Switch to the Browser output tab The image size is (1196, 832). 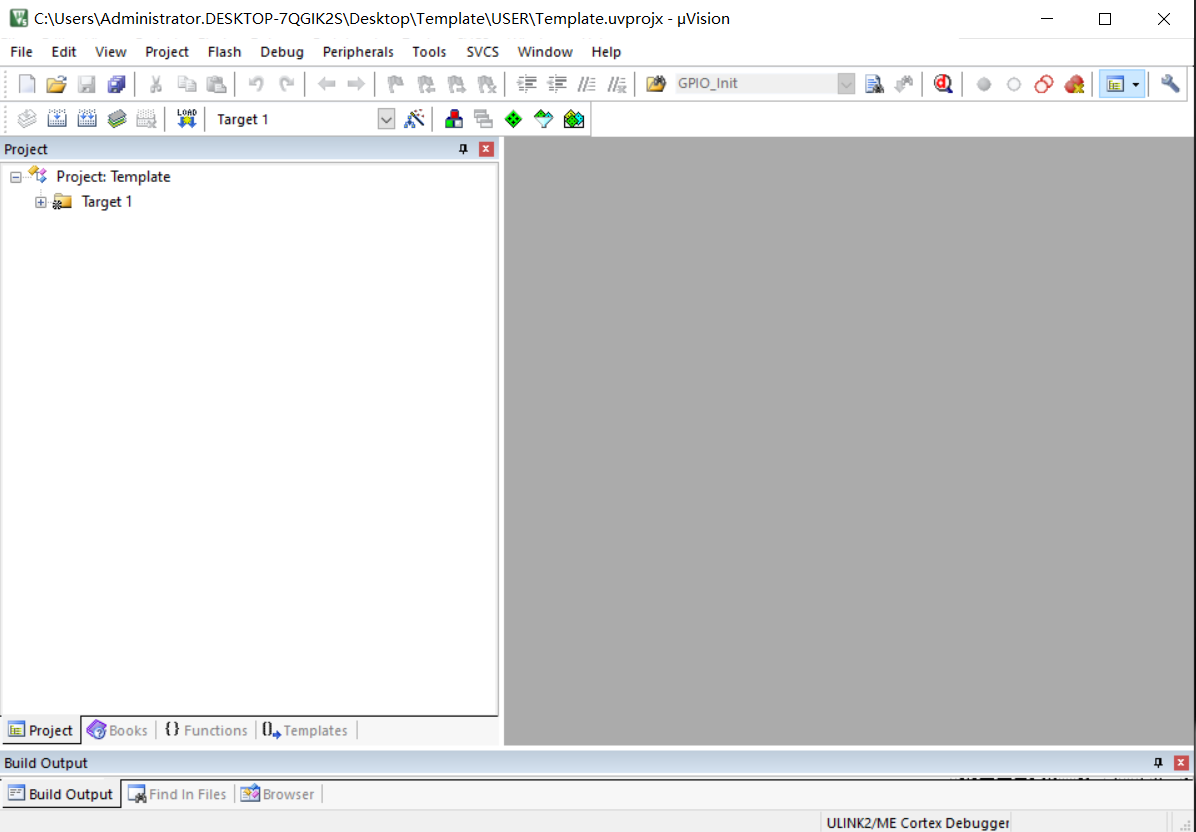click(278, 795)
